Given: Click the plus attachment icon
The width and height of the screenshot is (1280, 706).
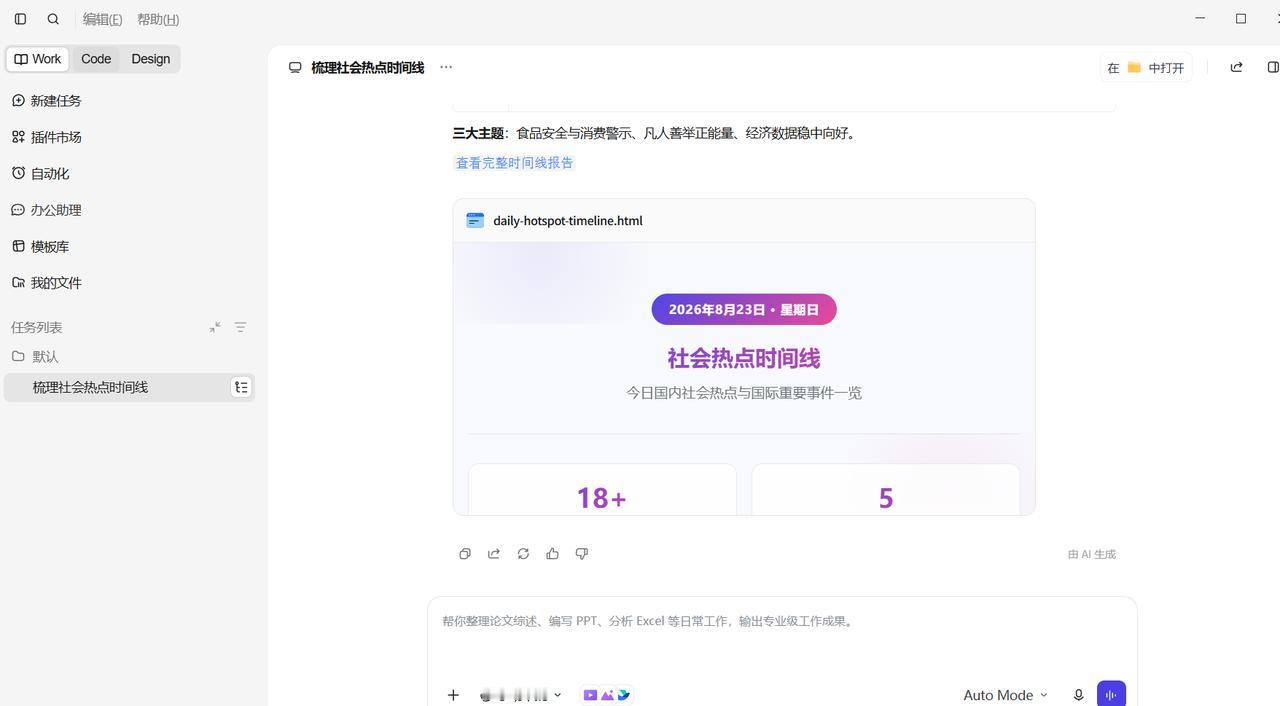Looking at the screenshot, I should 453,695.
